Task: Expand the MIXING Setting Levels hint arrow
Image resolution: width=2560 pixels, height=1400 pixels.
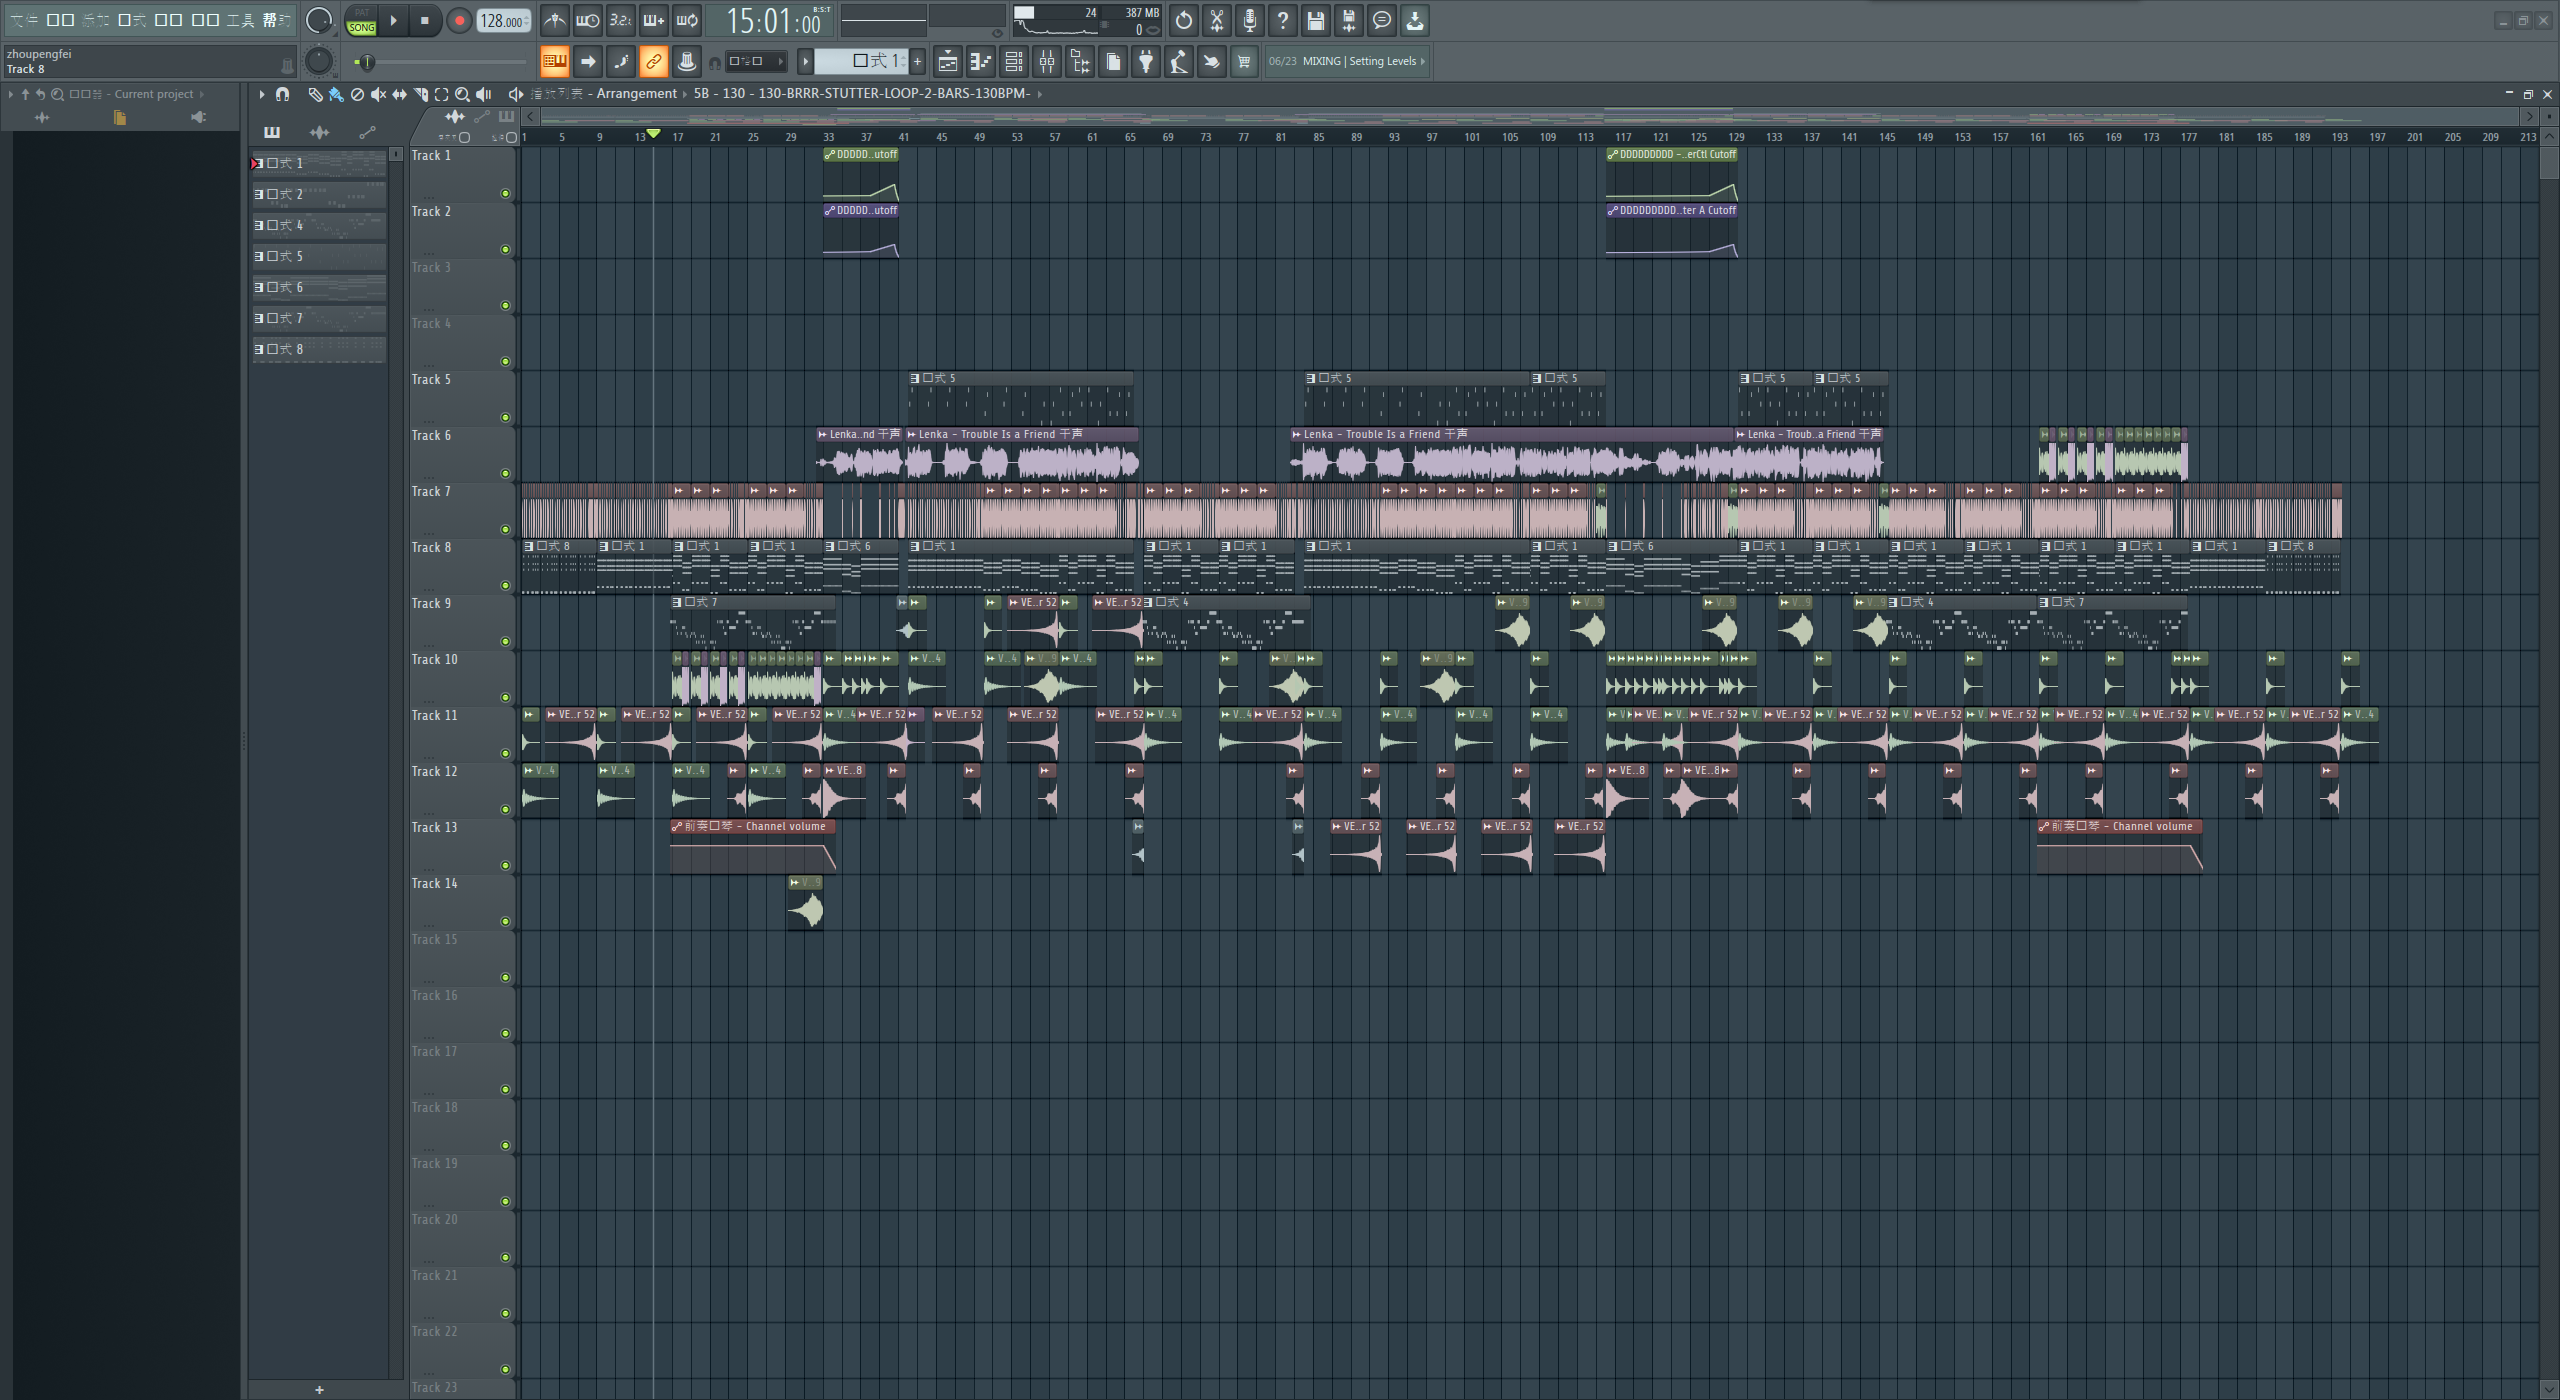Action: pyautogui.click(x=1422, y=62)
